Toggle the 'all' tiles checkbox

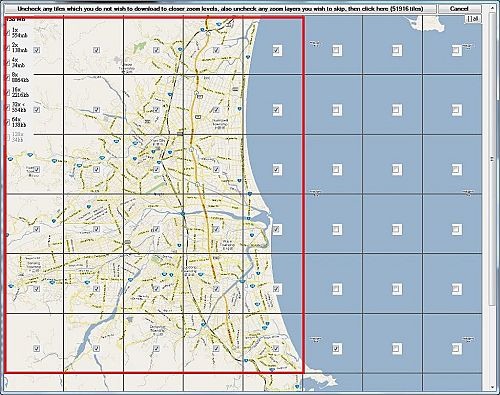[x=474, y=19]
